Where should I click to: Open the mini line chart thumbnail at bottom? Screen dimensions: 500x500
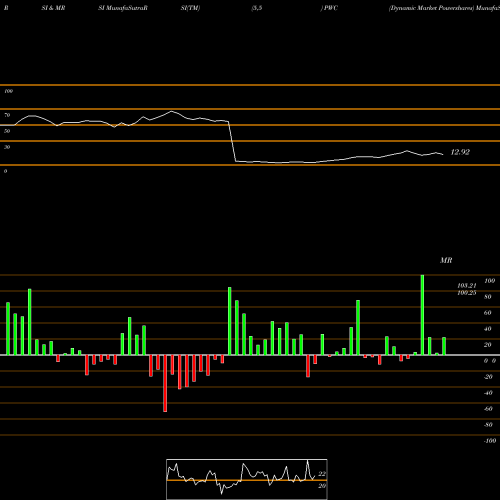(247, 479)
